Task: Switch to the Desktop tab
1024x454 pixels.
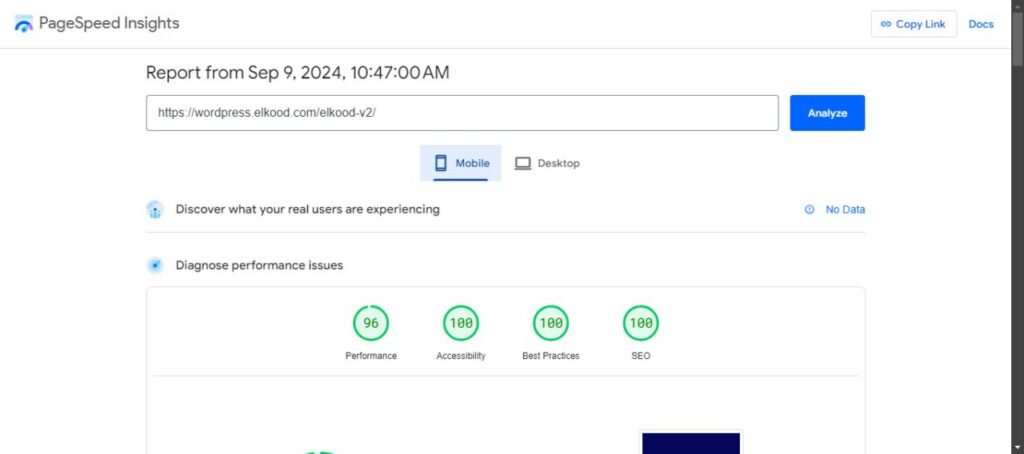Action: click(x=547, y=163)
